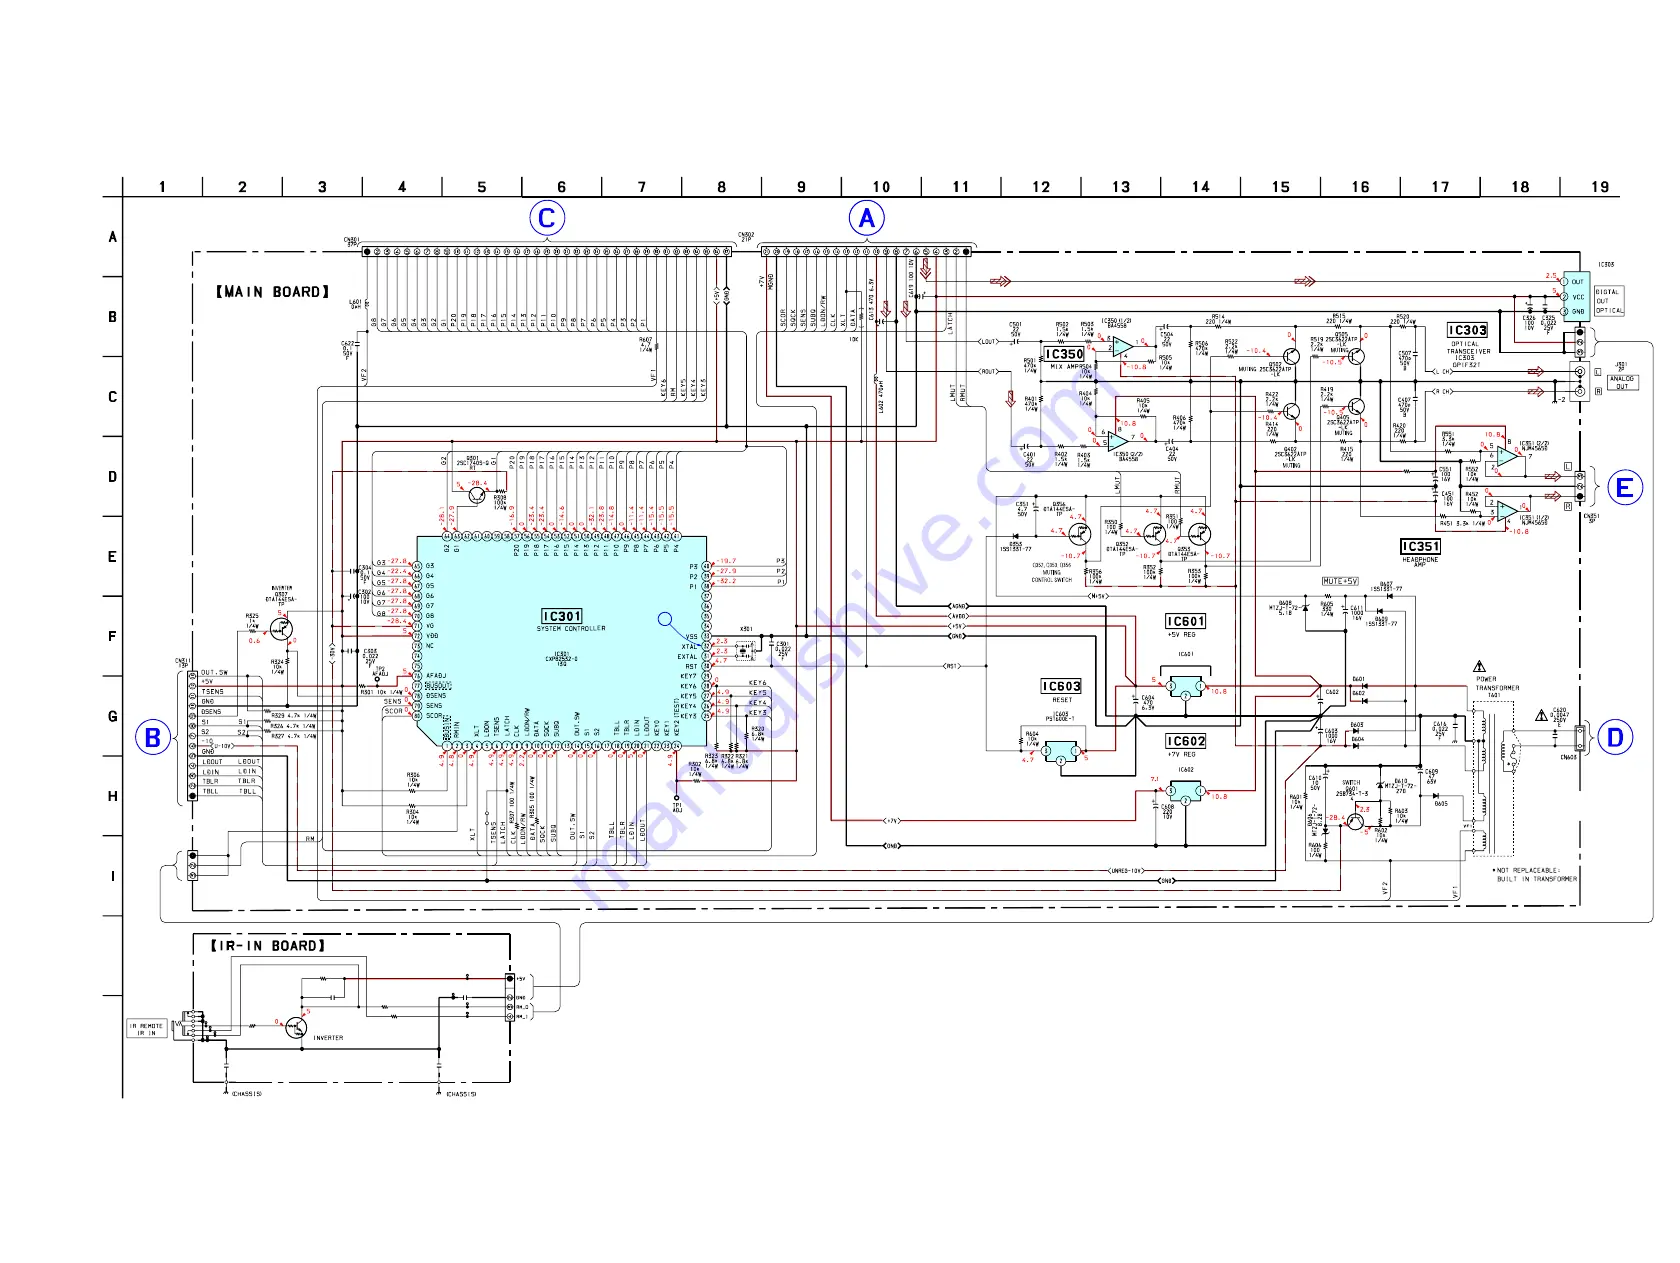Click the SYSTEM CONTROLLER caption
Viewport: 1680px width, 1263px height.
571,629
